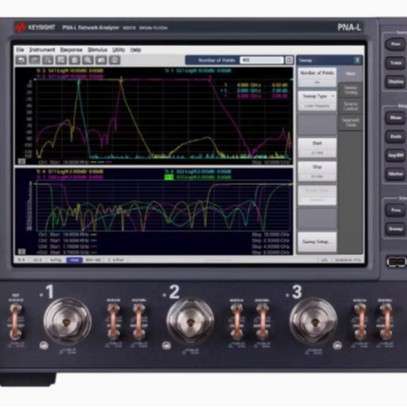Select the Freq front-panel key
Image resolution: width=407 pixels, height=407 pixels.
pos(396,210)
